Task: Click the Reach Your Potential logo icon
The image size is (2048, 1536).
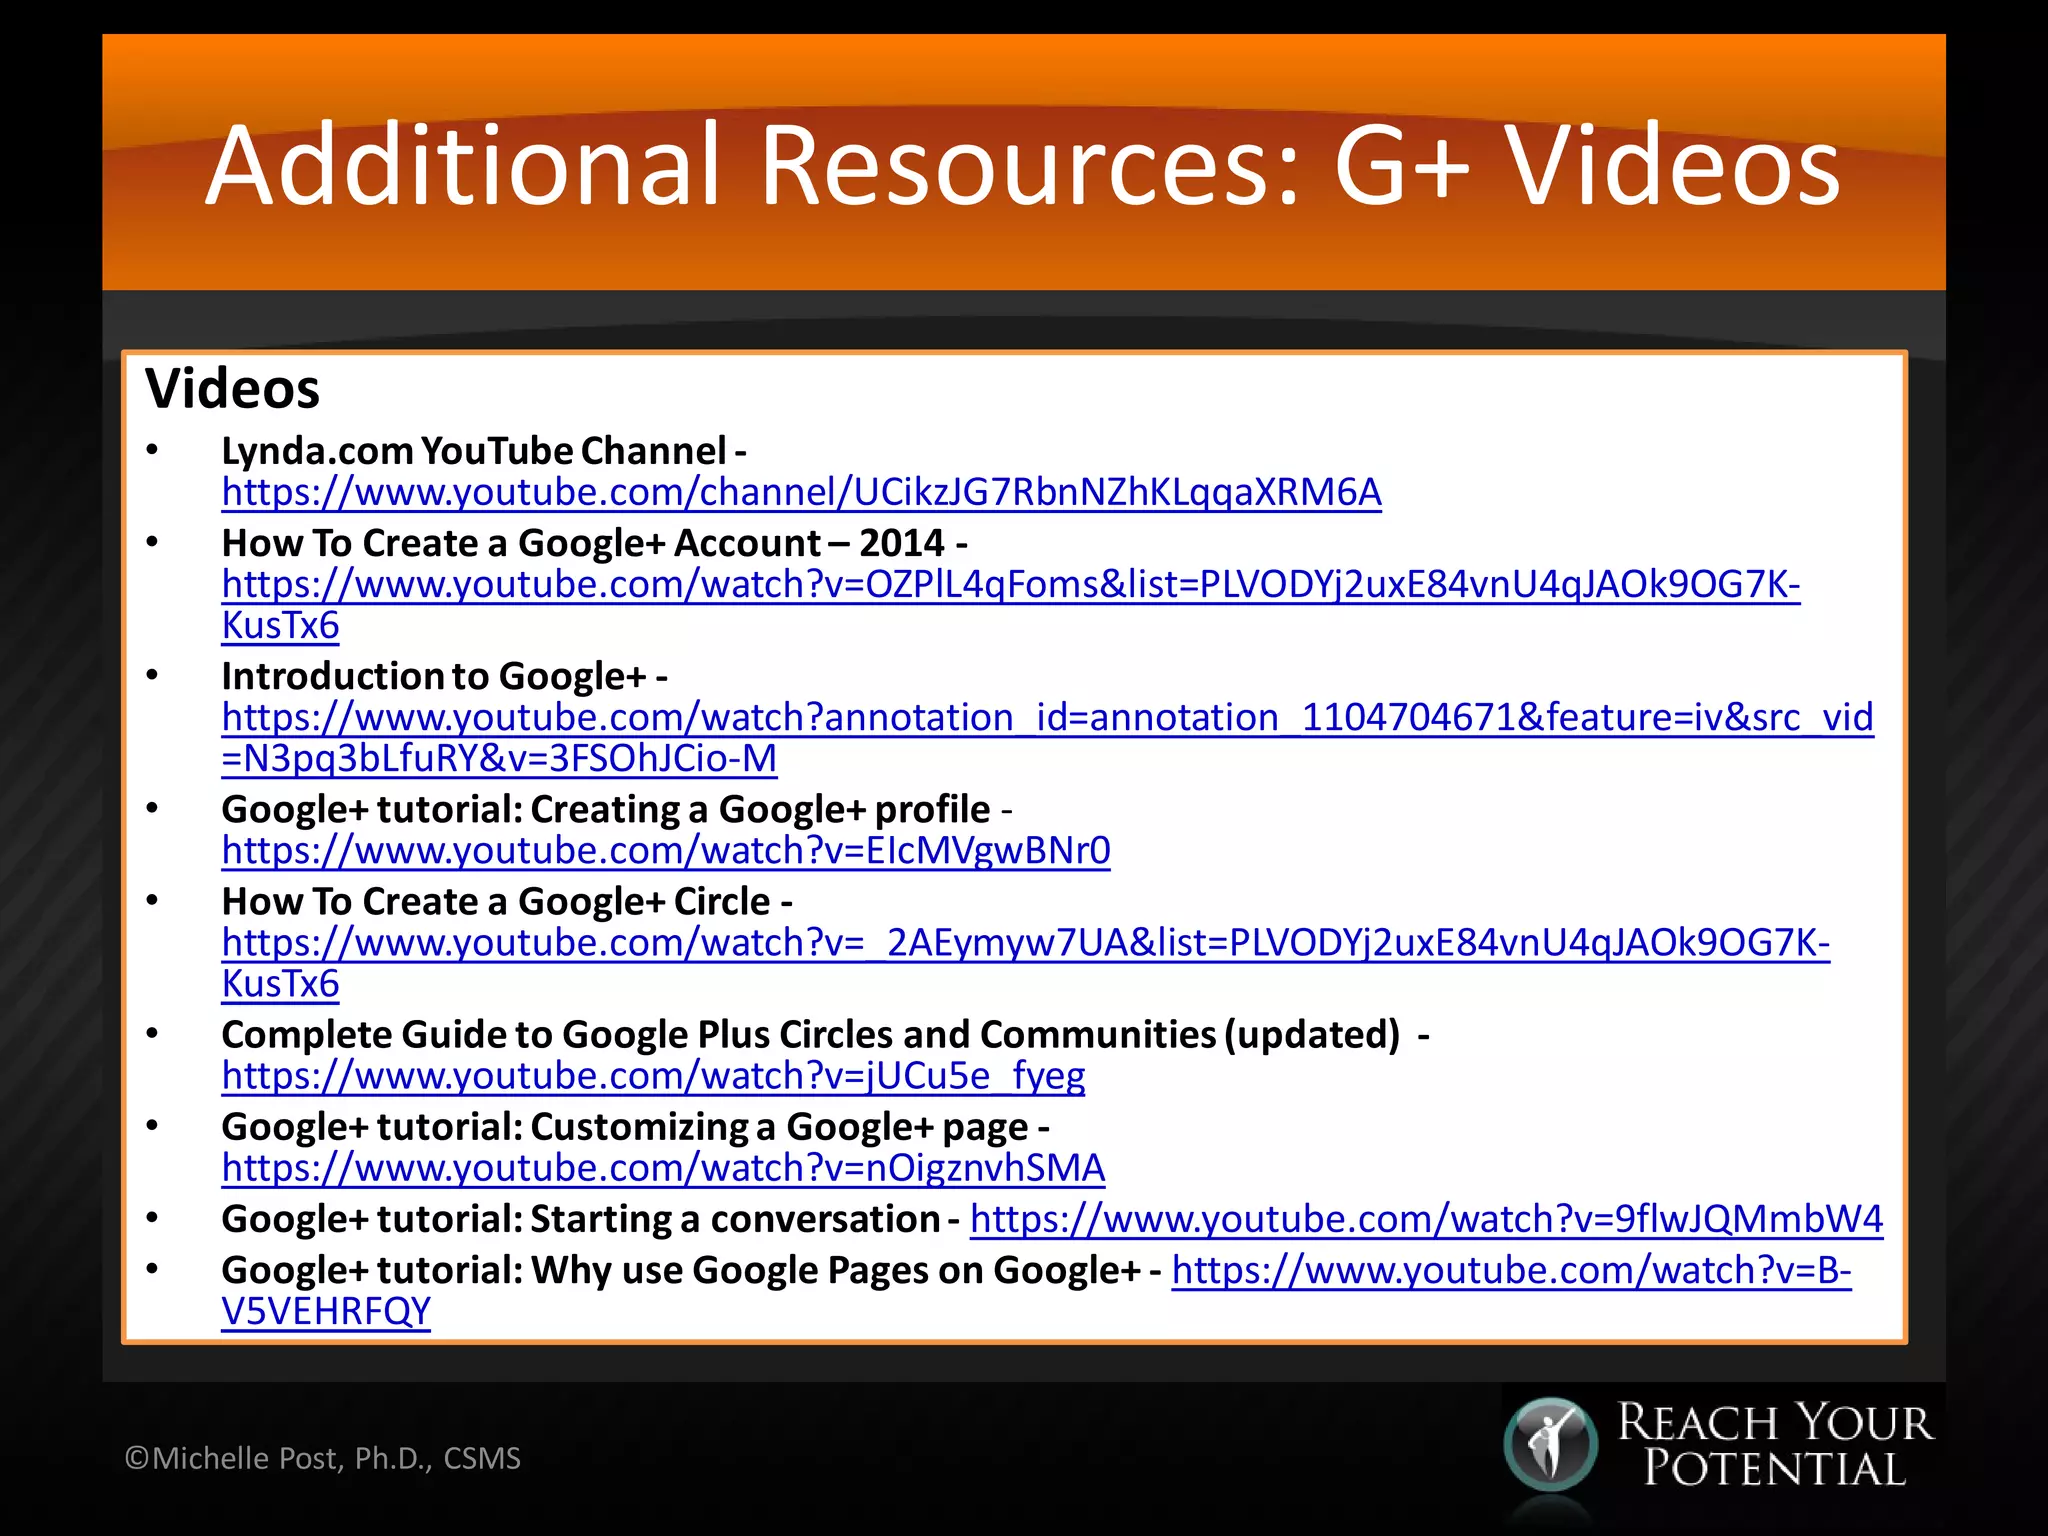Action: 1550,1443
